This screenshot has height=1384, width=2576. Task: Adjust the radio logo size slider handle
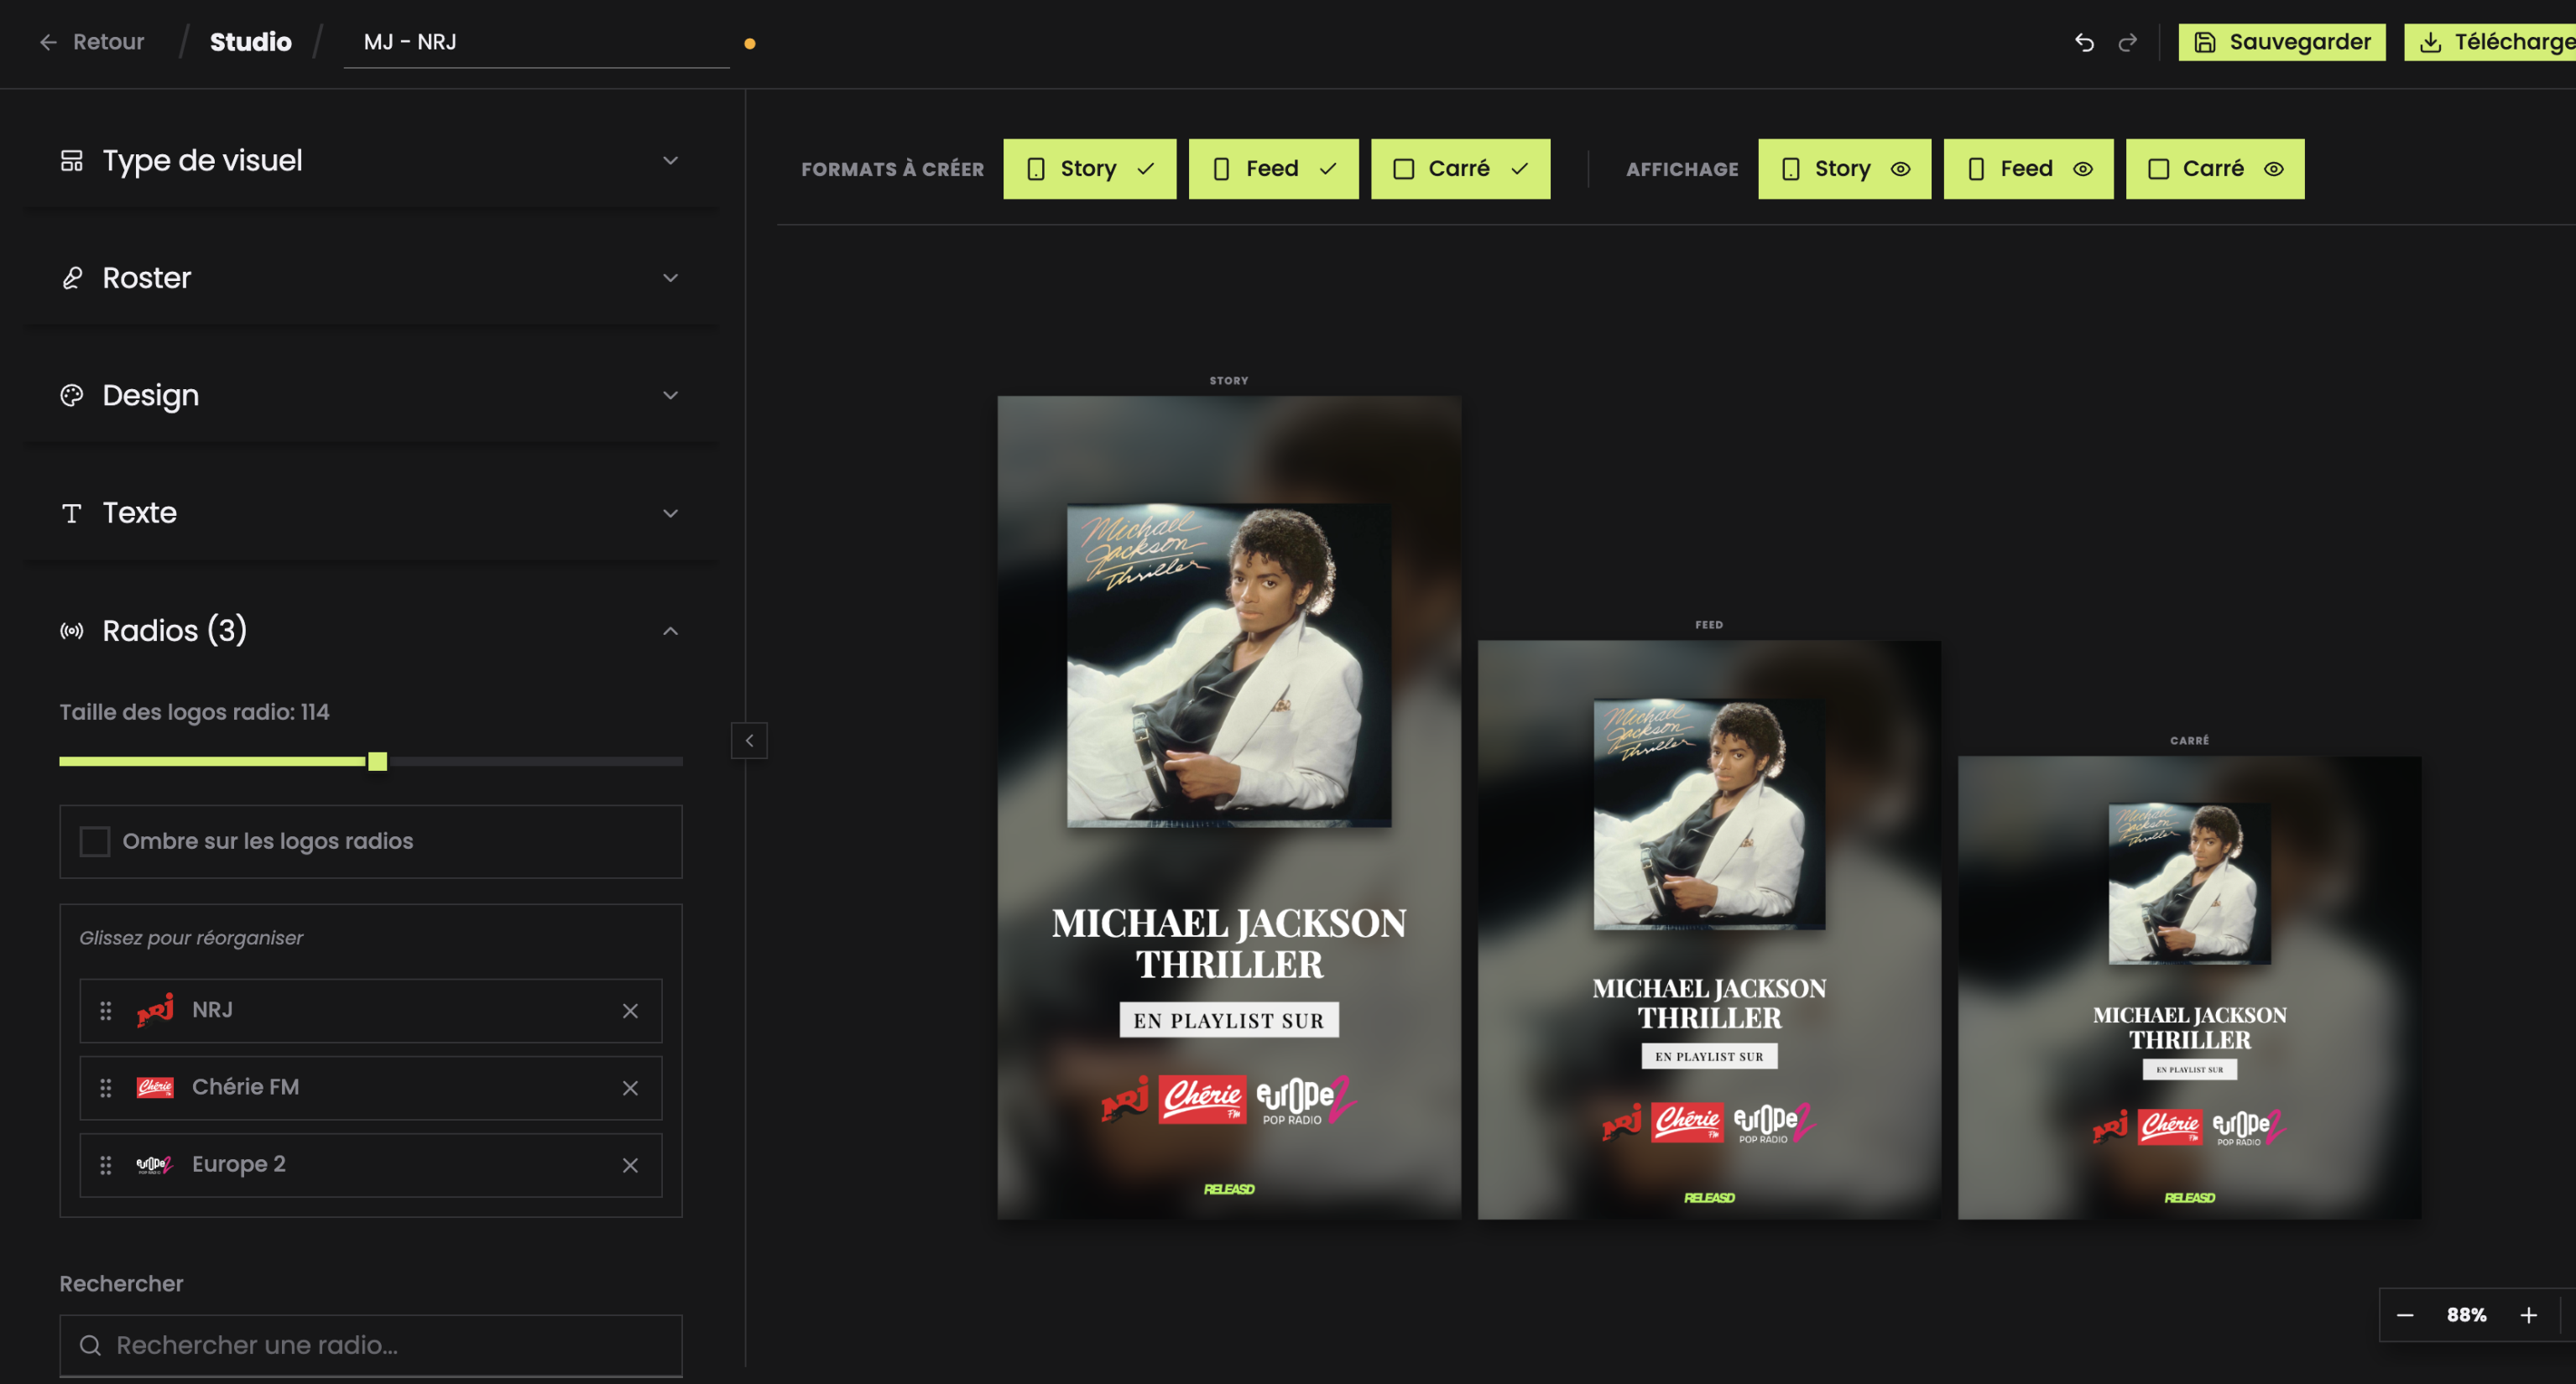click(x=377, y=762)
